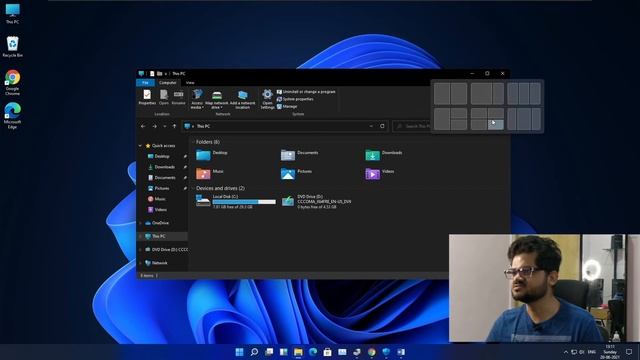
Task: Select DVD Drive in the navigation pane
Action: point(169,250)
